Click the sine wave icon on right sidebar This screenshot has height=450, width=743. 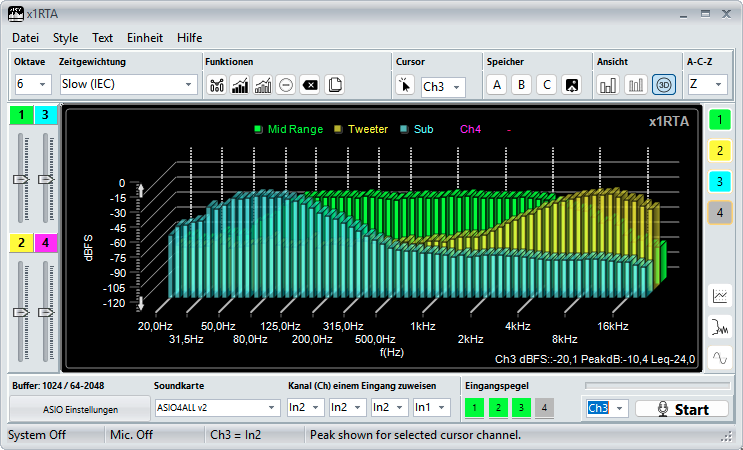720,357
